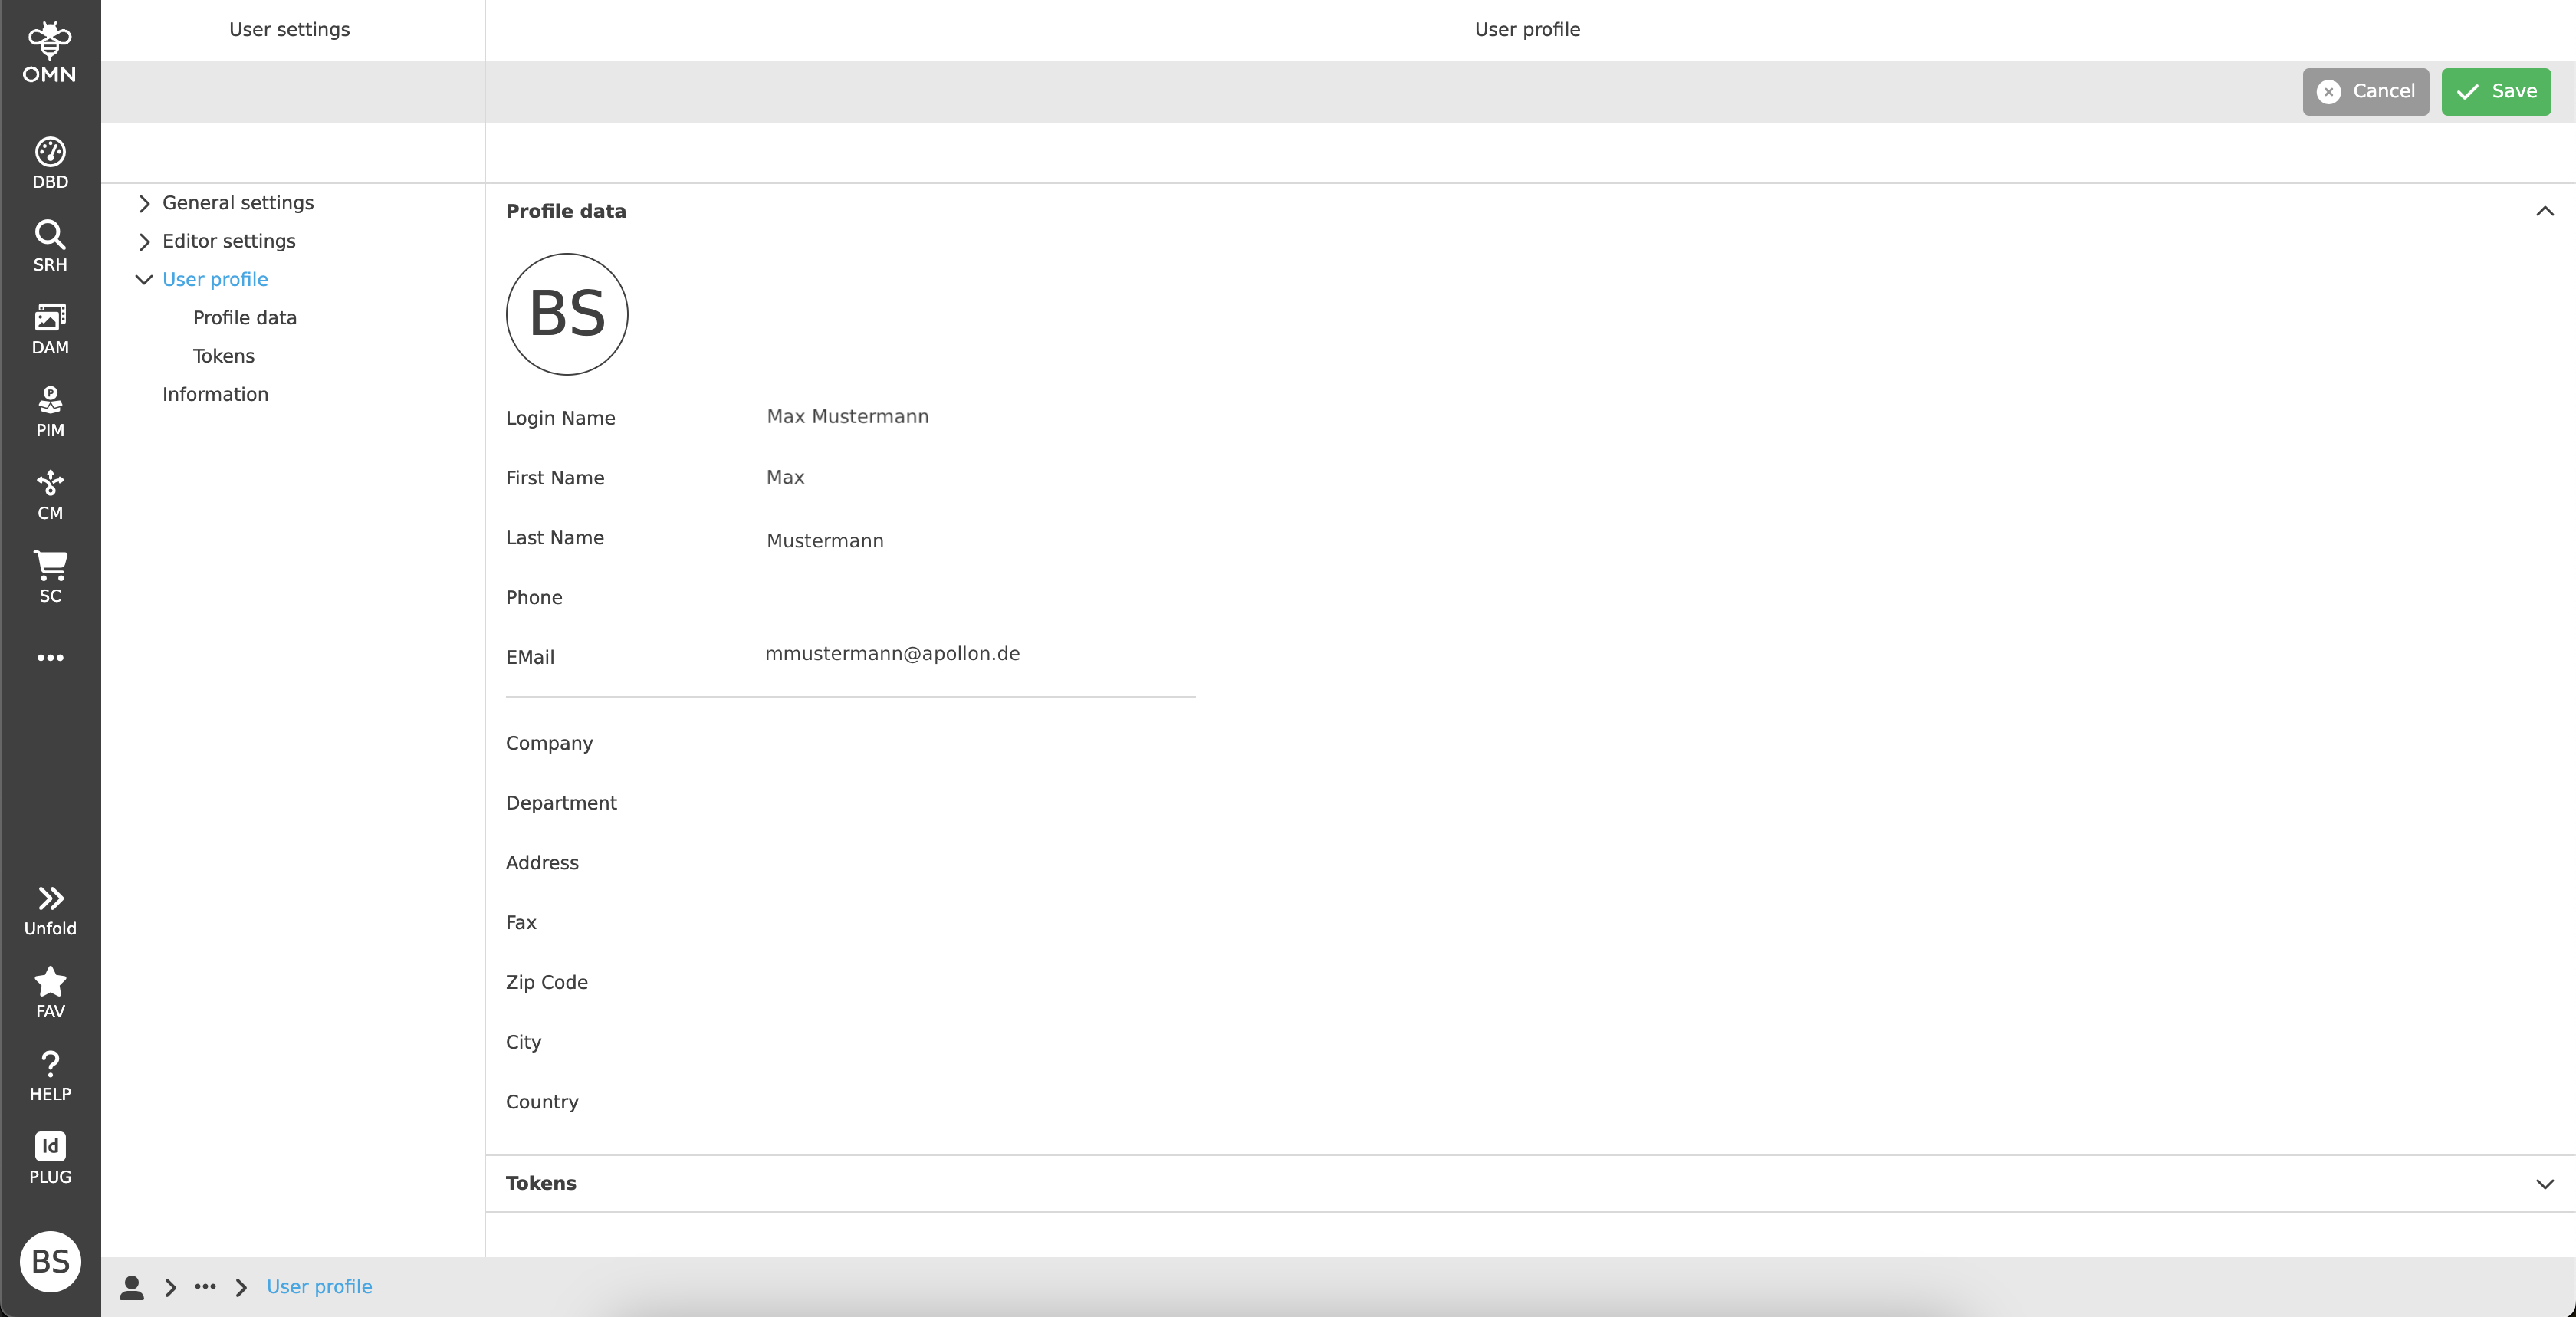Cancel editing the user profile
Screen dimensions: 2576x1317
[2365, 91]
